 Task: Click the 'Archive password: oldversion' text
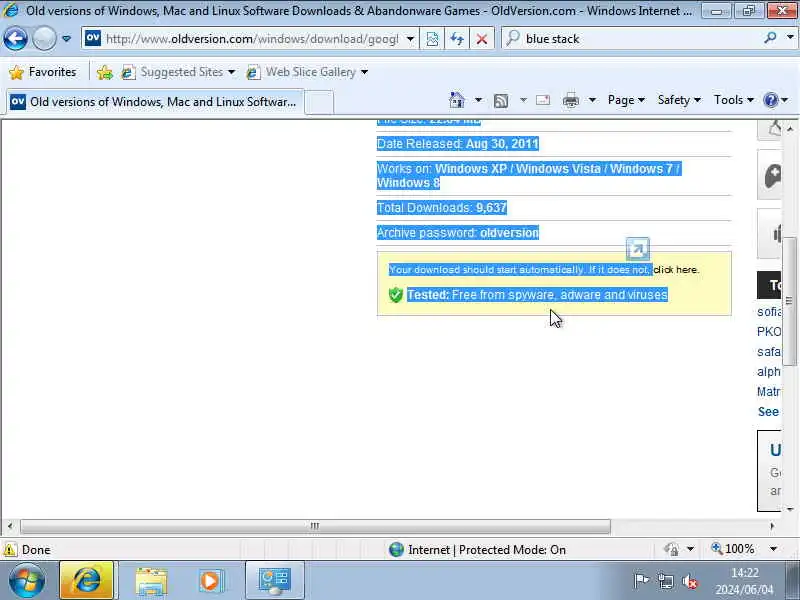(458, 233)
